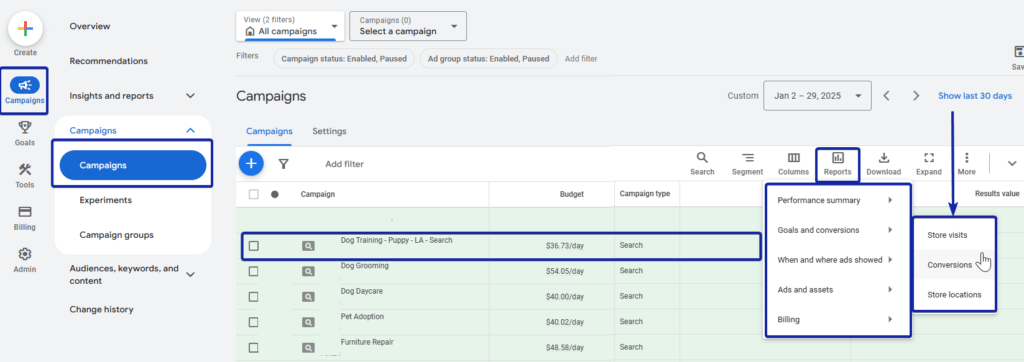1024x362 pixels.
Task: Open the Jan 2 – 29, 2025 date dropdown
Action: (817, 96)
